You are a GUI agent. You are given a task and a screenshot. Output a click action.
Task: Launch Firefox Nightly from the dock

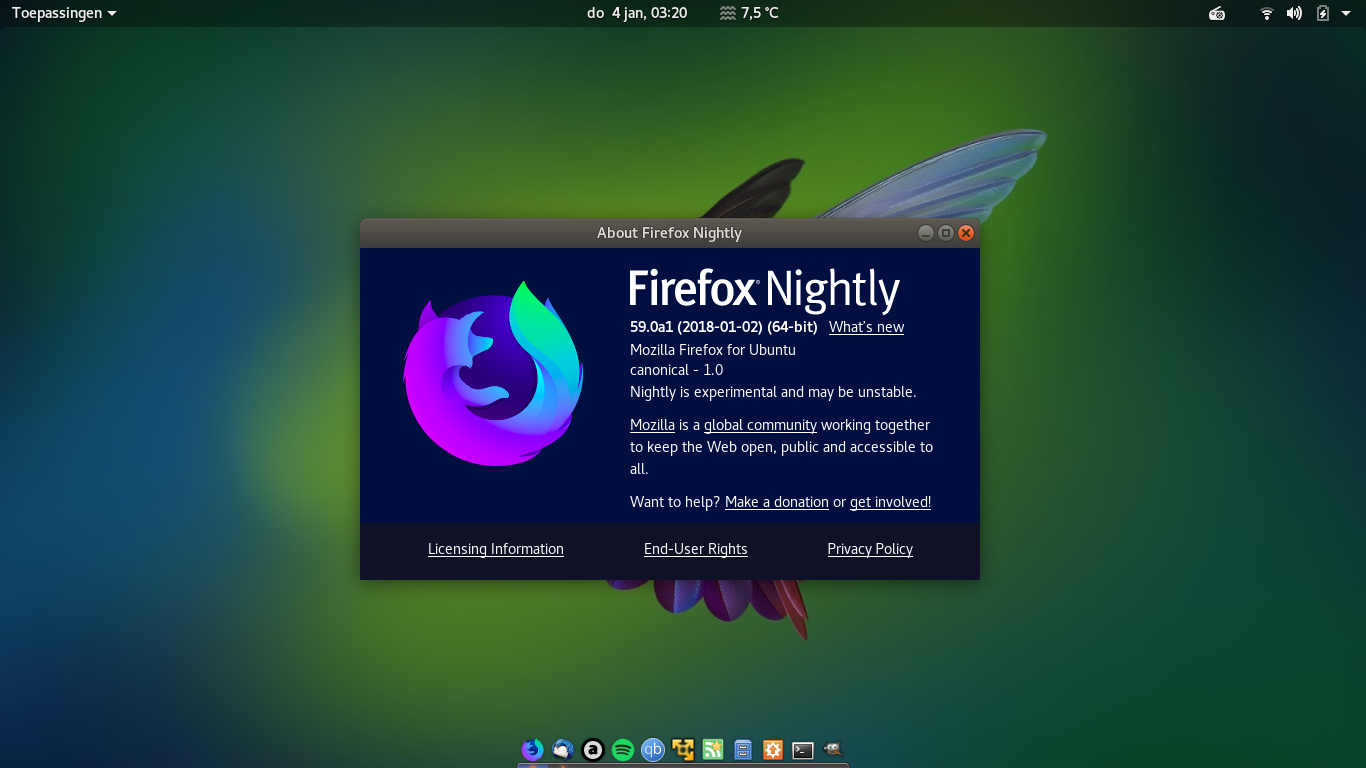533,749
